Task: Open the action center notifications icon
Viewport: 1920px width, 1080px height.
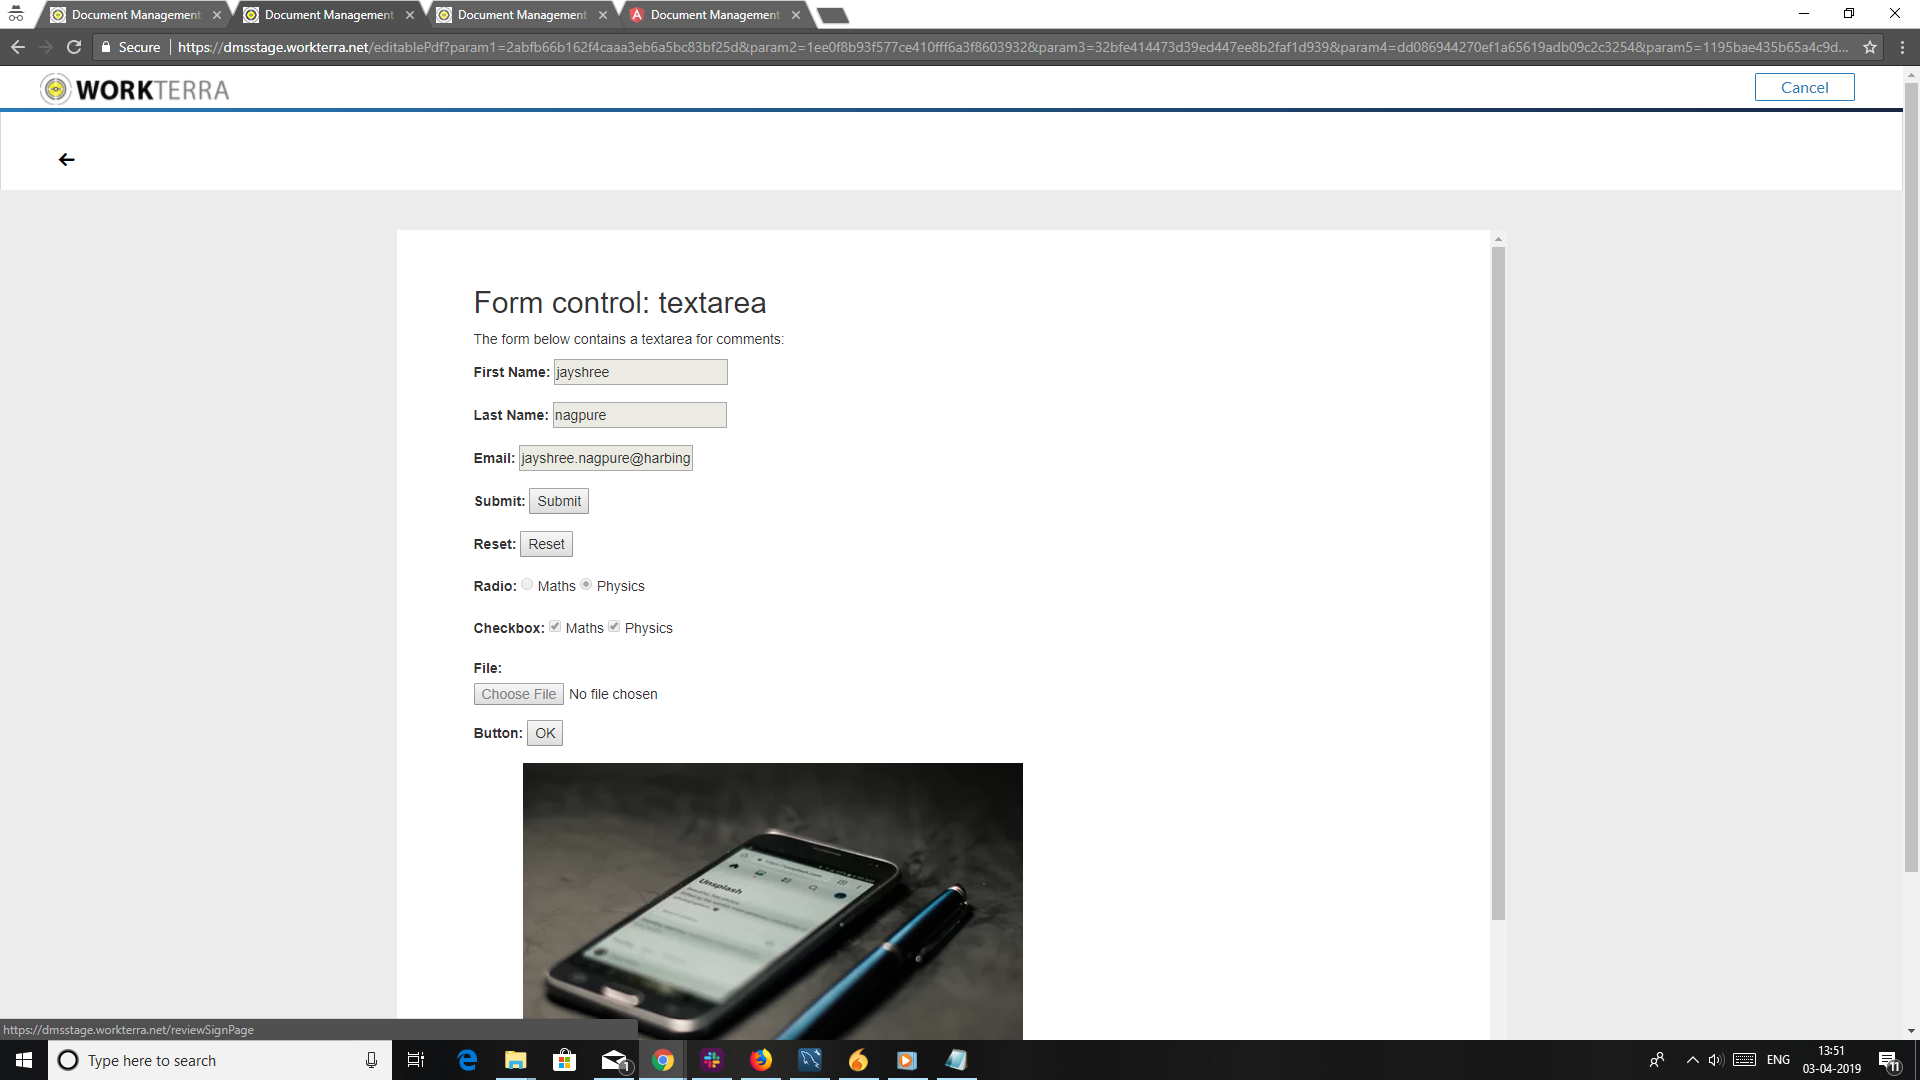Action: 1889,1060
